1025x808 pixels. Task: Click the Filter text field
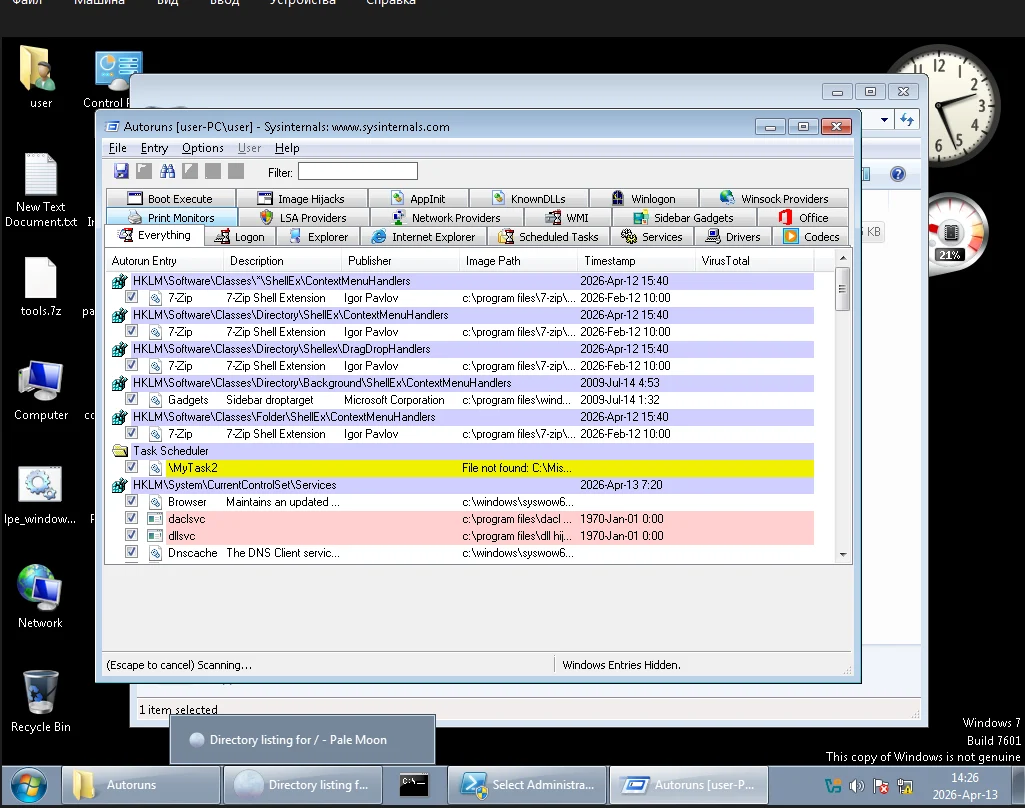point(358,172)
